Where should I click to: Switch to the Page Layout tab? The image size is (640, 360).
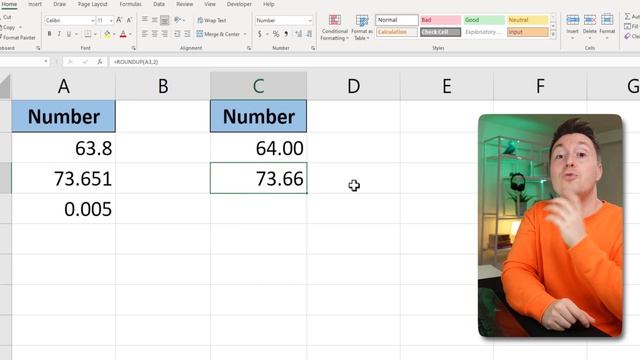coord(93,4)
